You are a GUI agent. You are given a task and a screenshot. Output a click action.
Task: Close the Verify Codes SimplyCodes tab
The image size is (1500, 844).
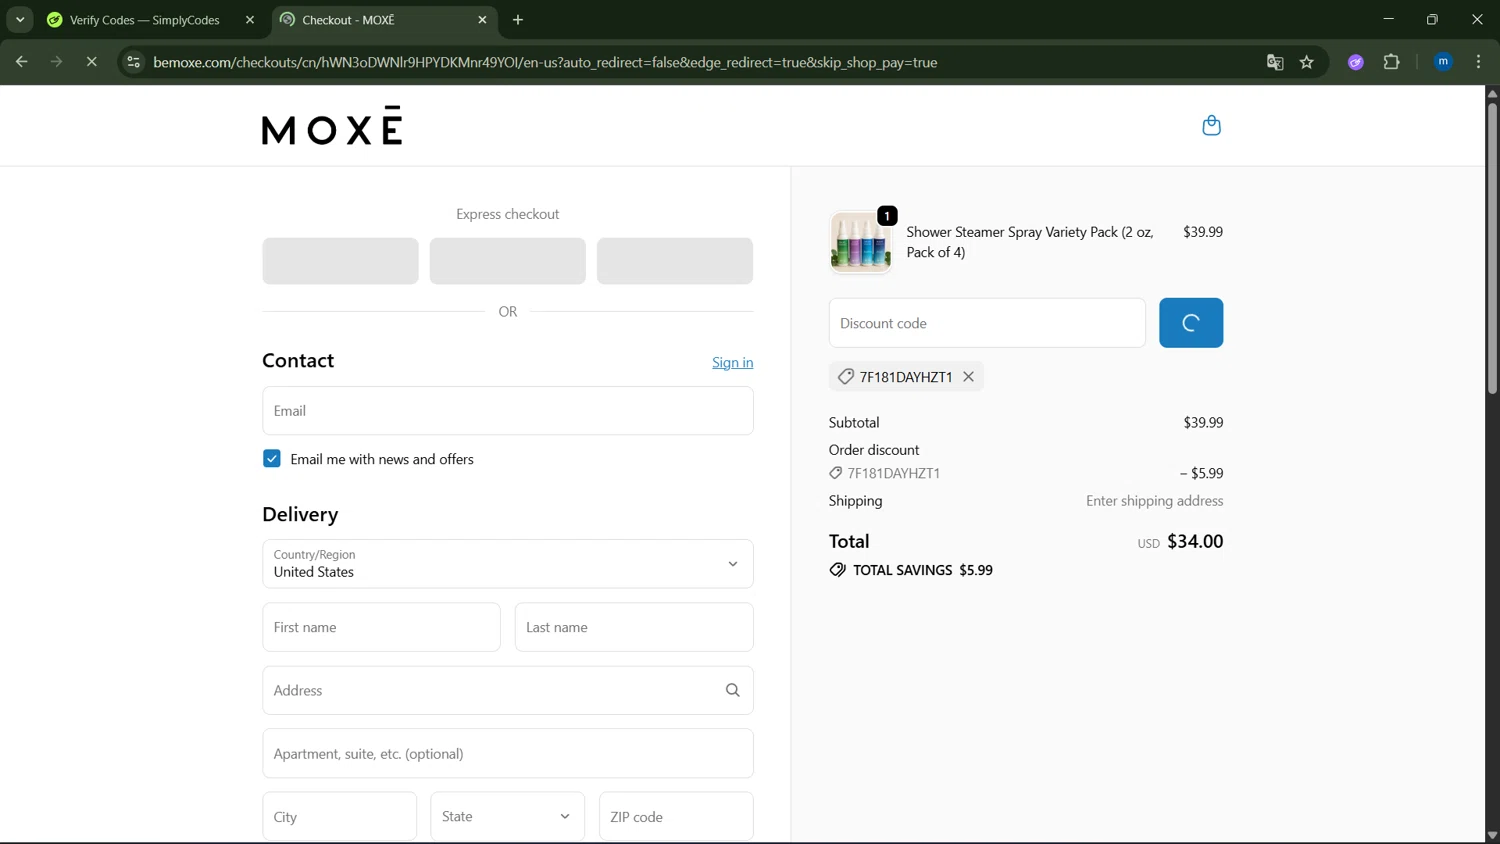click(x=250, y=20)
